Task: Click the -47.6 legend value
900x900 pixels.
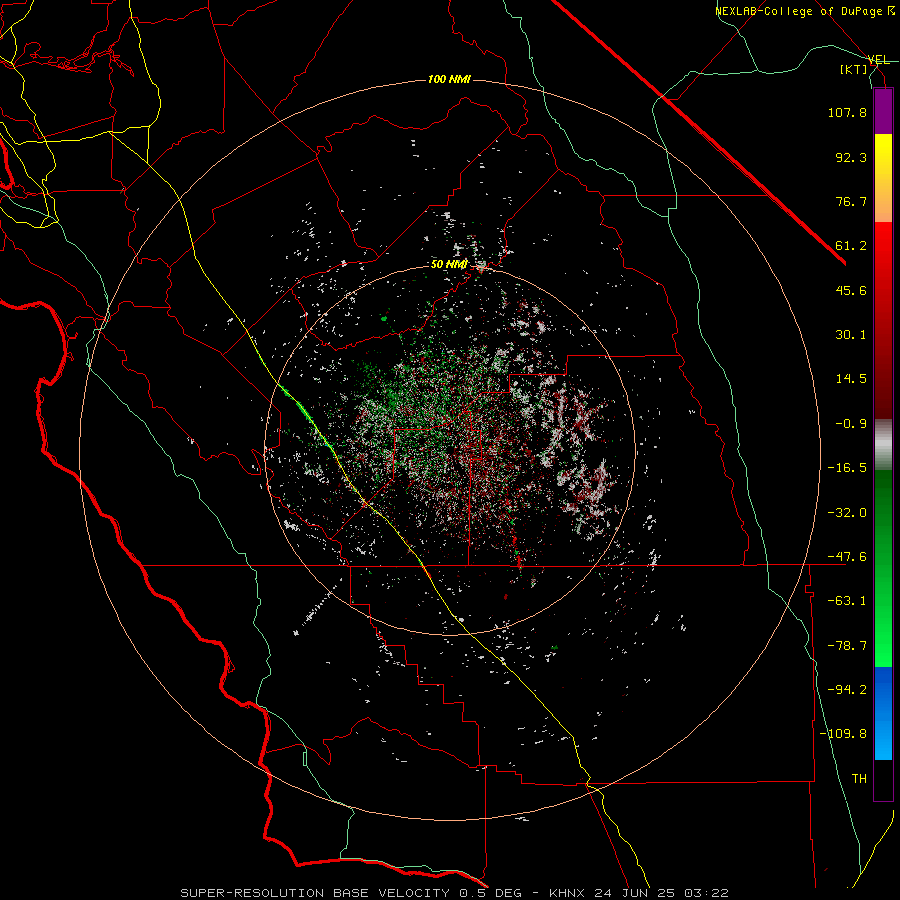Action: click(x=847, y=557)
